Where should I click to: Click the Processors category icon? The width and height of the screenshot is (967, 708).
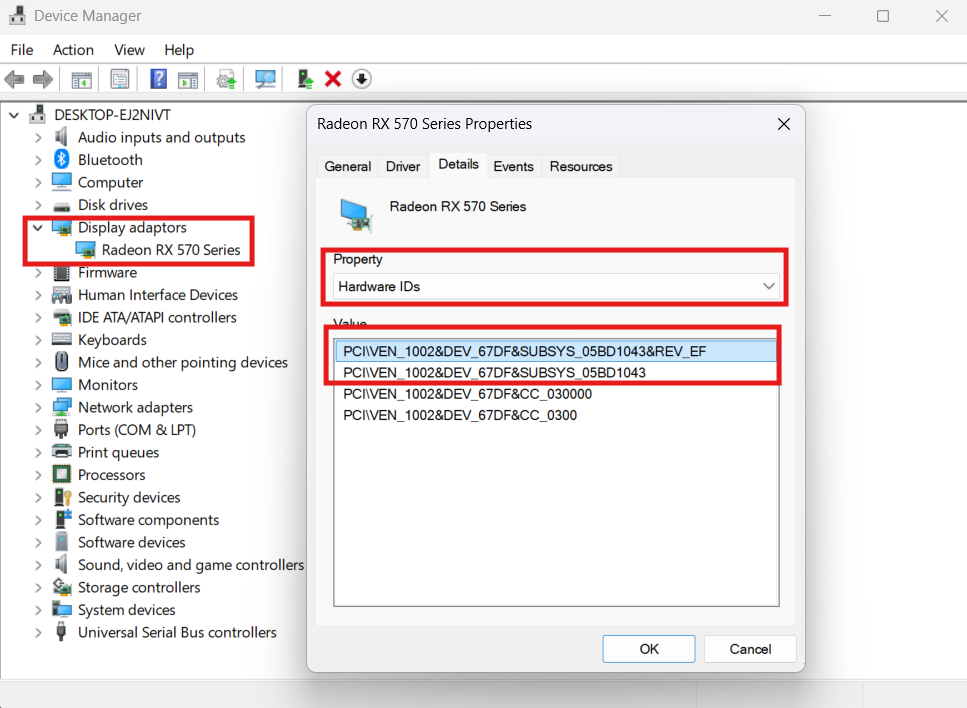tap(62, 474)
